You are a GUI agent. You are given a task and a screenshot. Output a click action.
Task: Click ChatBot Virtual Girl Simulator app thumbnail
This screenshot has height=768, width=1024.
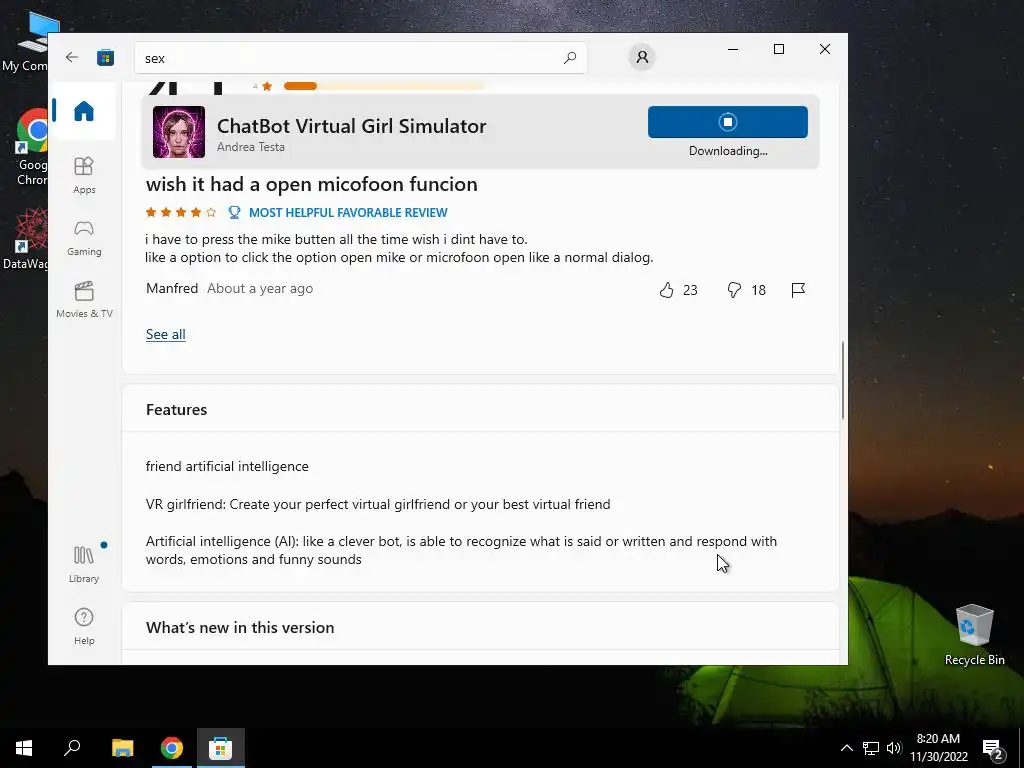click(179, 132)
